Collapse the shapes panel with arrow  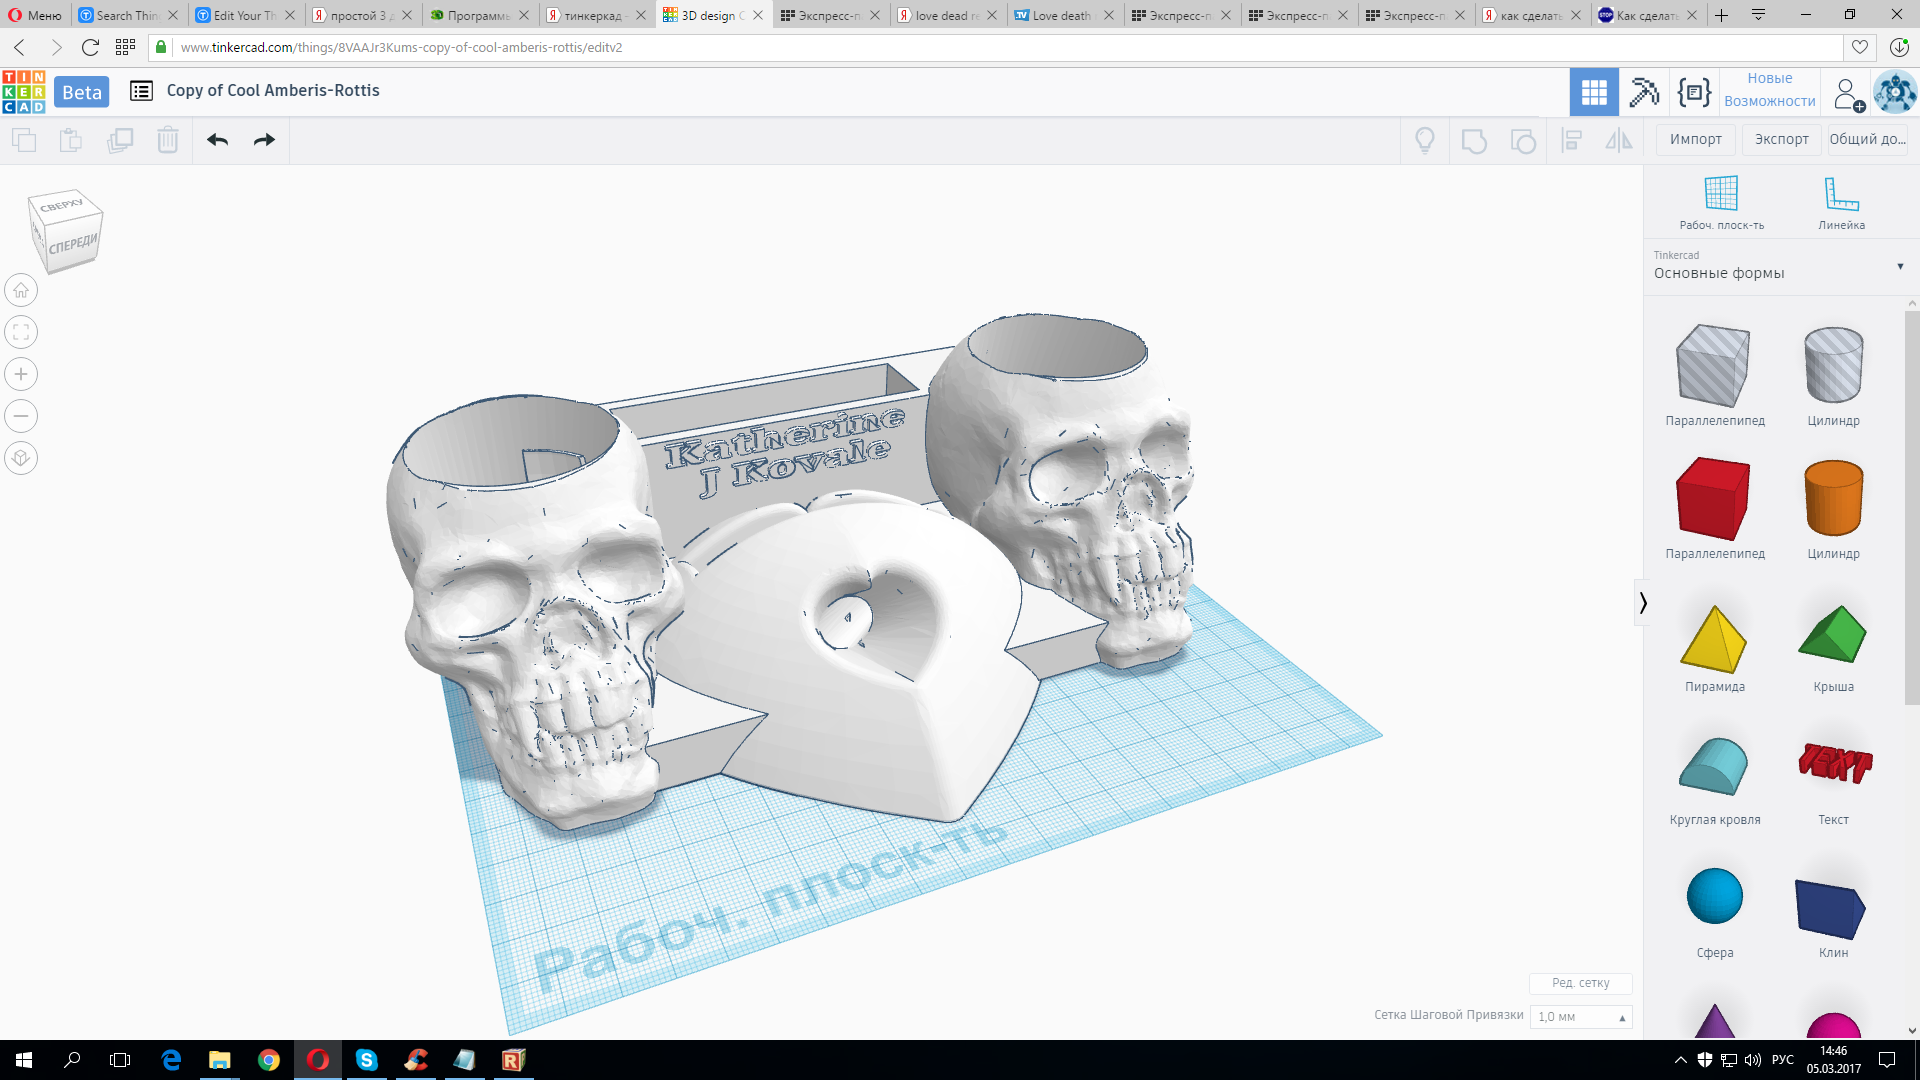pos(1642,602)
